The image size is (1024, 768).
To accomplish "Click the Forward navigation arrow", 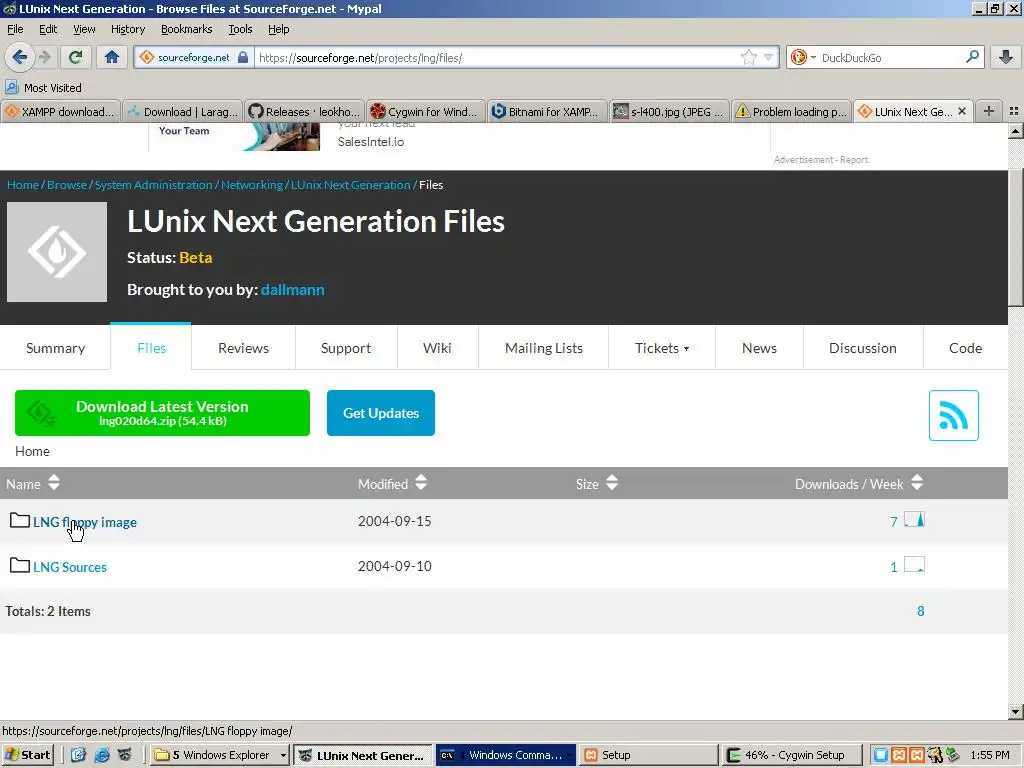I will (44, 57).
